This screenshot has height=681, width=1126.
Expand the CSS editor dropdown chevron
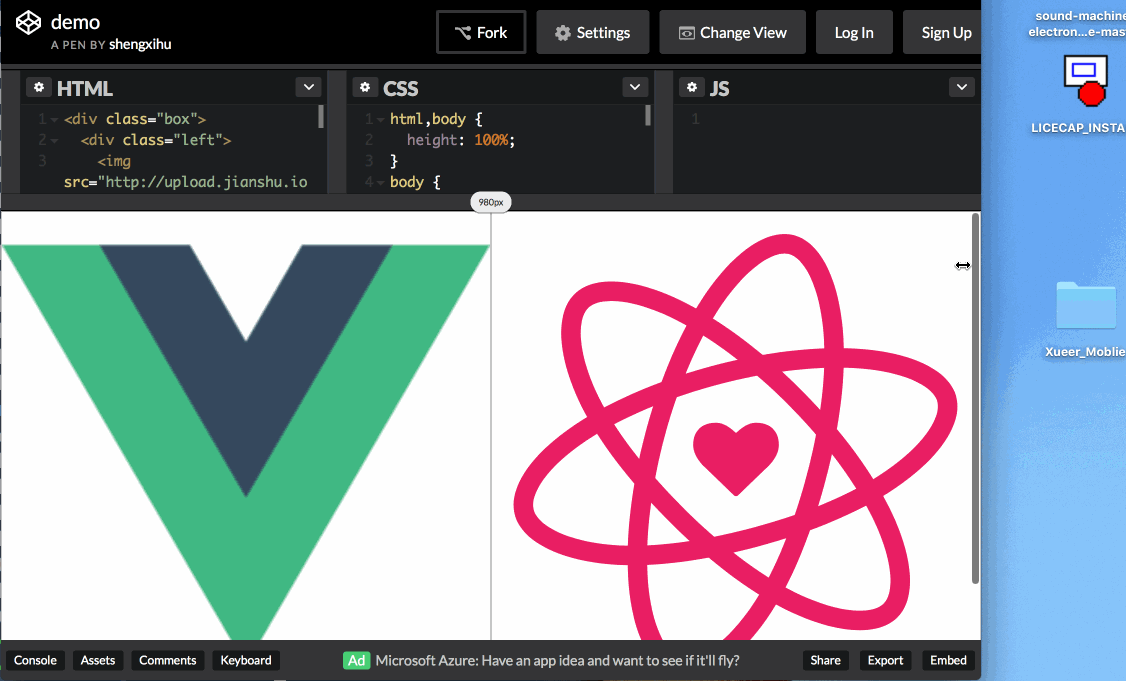(635, 87)
